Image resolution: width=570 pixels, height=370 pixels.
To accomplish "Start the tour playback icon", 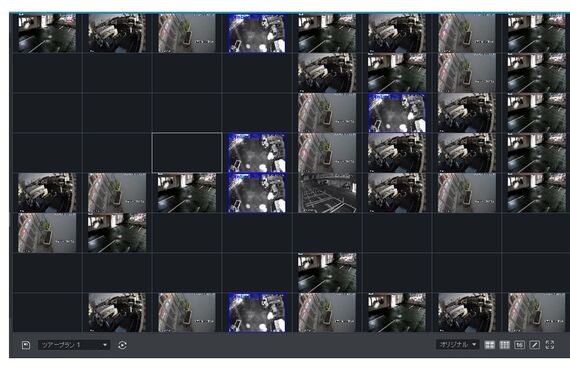I will pos(123,345).
